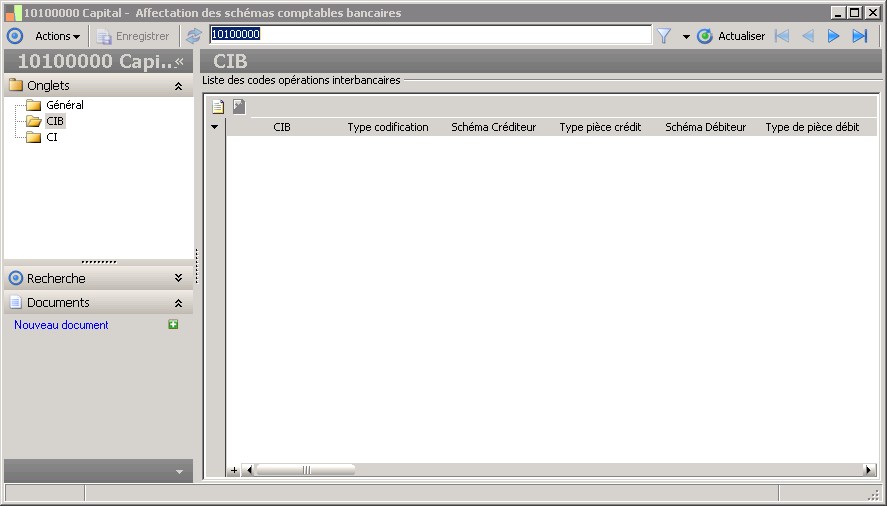Viewport: 887px width, 506px height.
Task: Click the CI folder icon
Action: [x=34, y=137]
